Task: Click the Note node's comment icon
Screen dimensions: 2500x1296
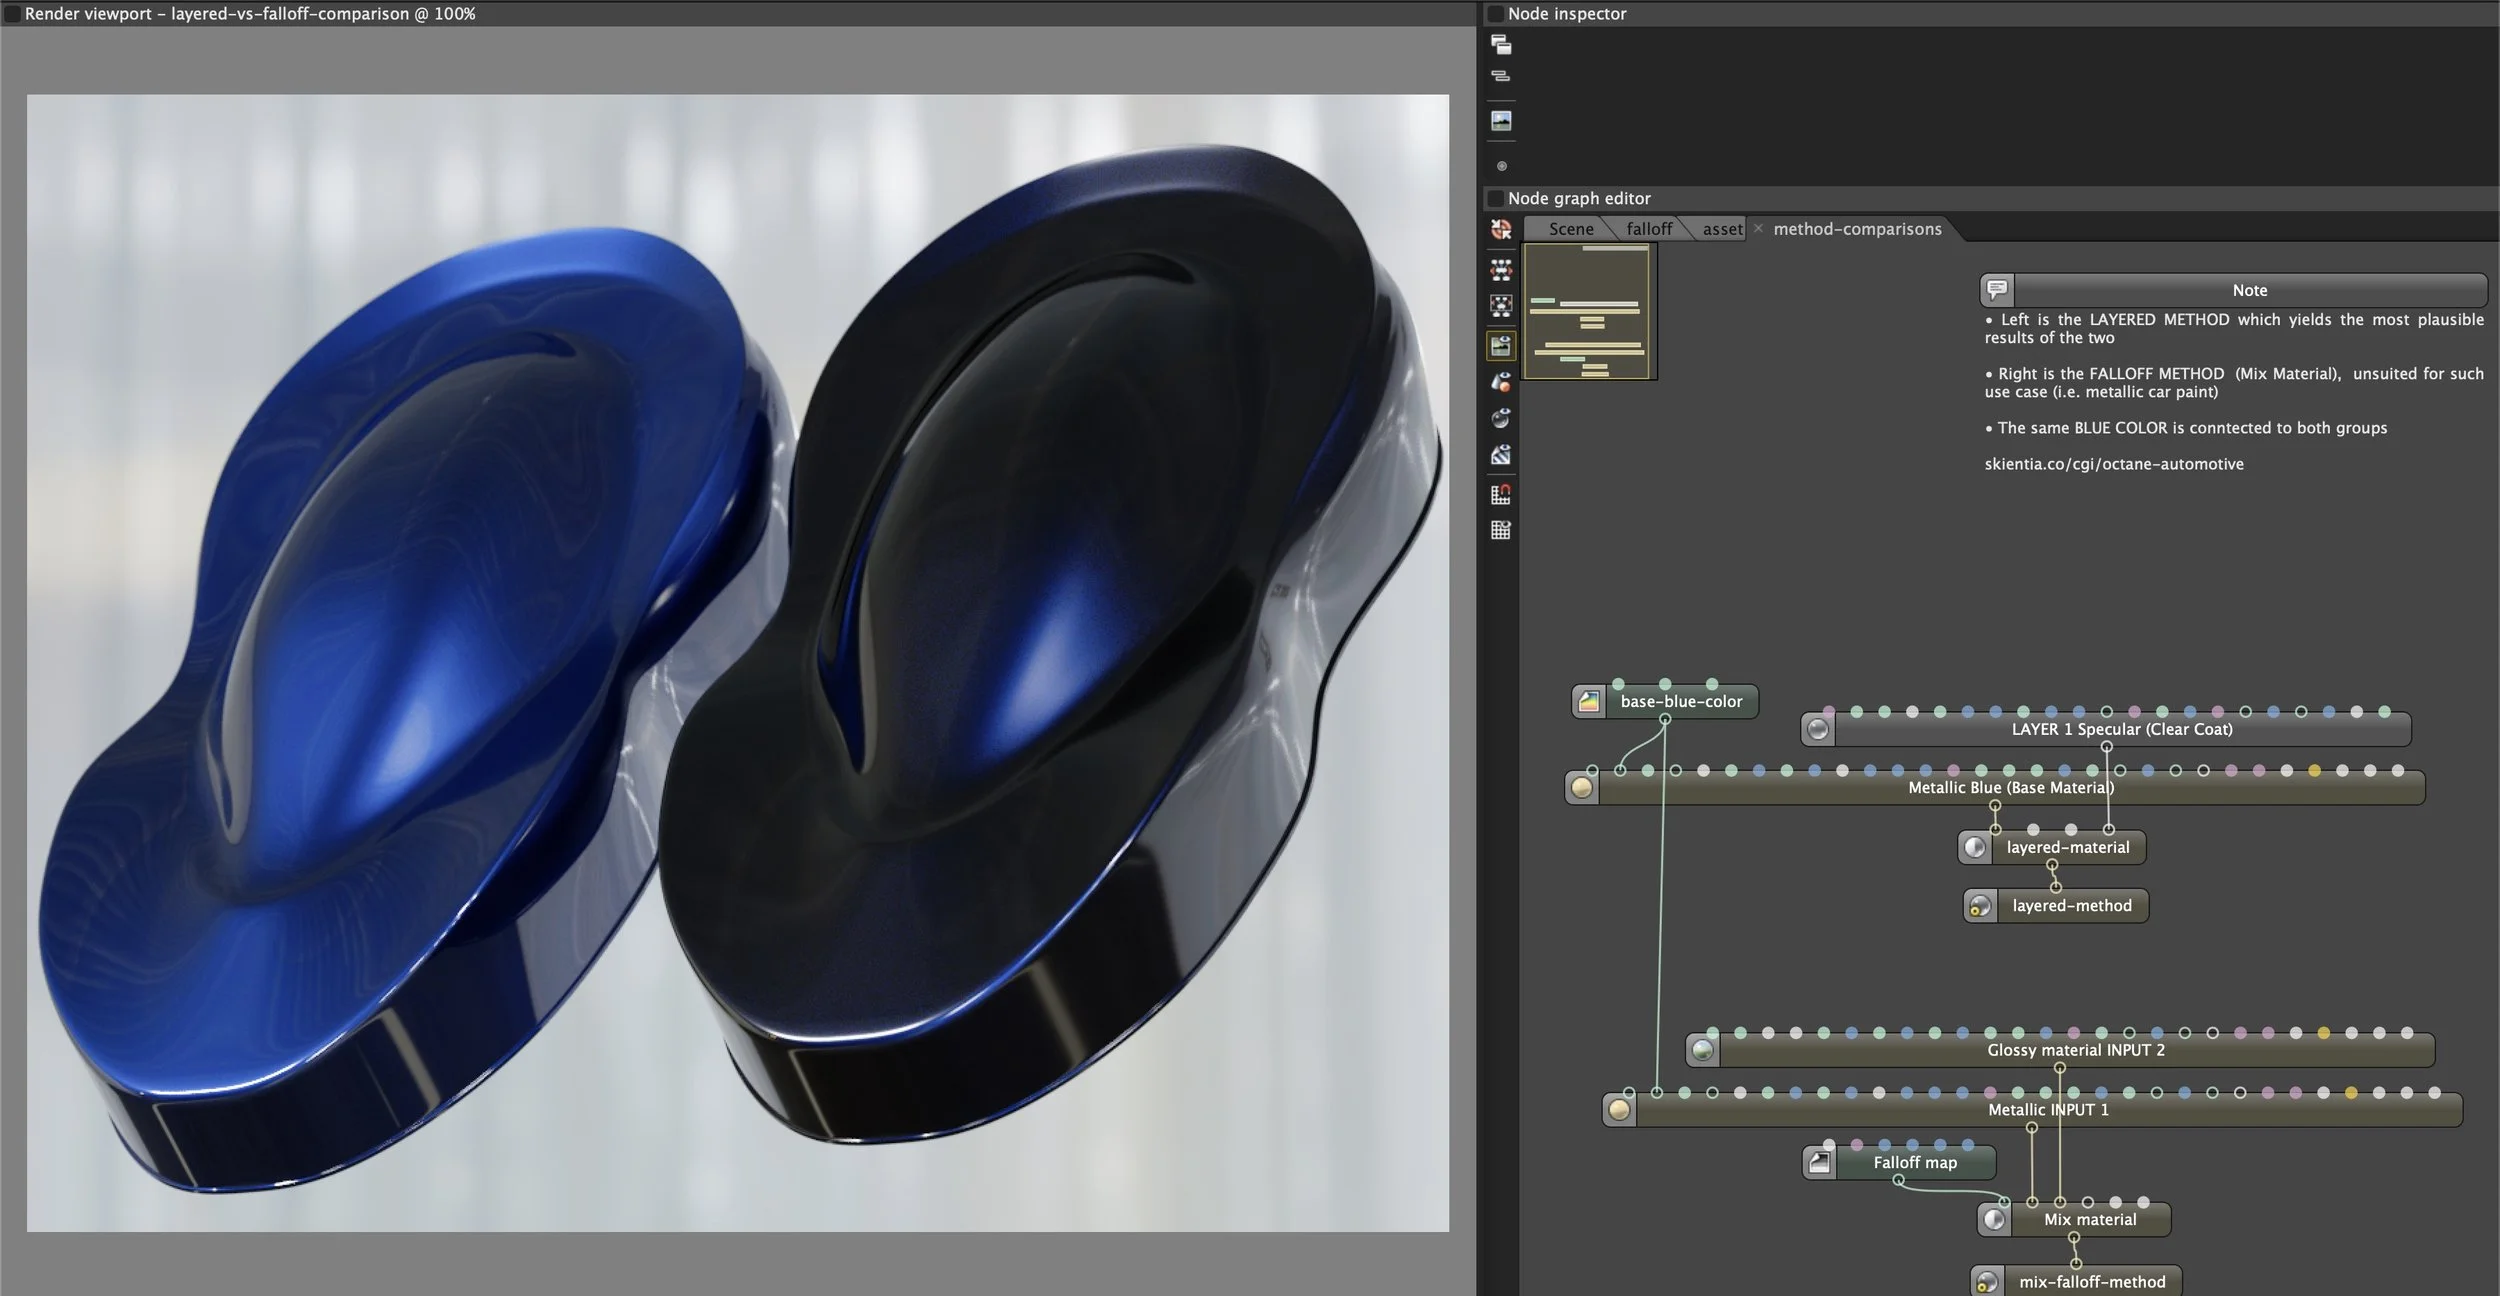Action: click(x=1997, y=290)
